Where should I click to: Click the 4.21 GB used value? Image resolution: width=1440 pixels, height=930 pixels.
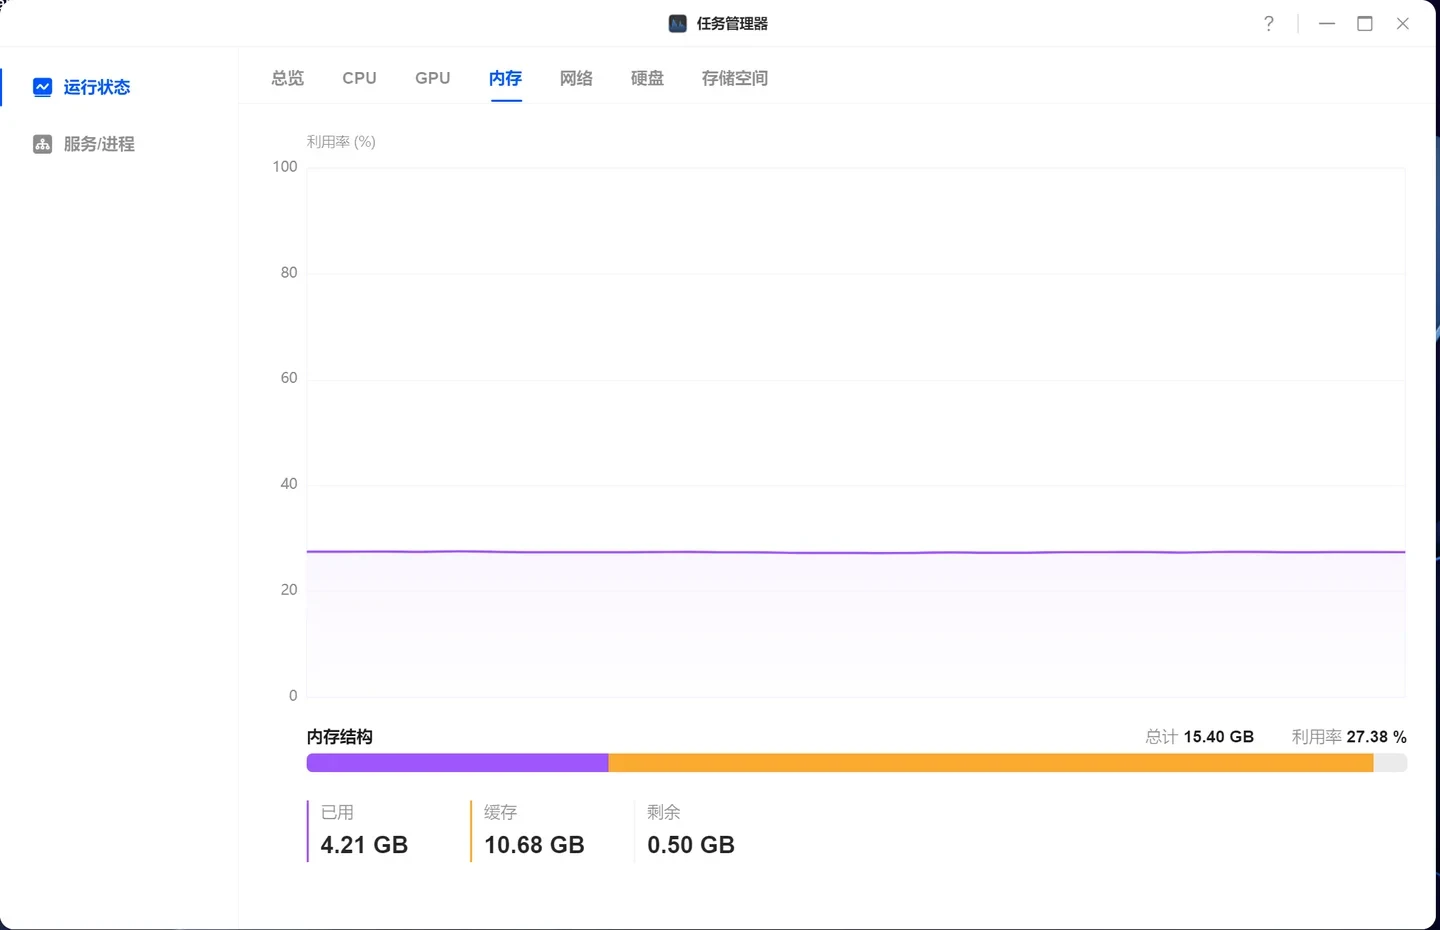tap(364, 845)
